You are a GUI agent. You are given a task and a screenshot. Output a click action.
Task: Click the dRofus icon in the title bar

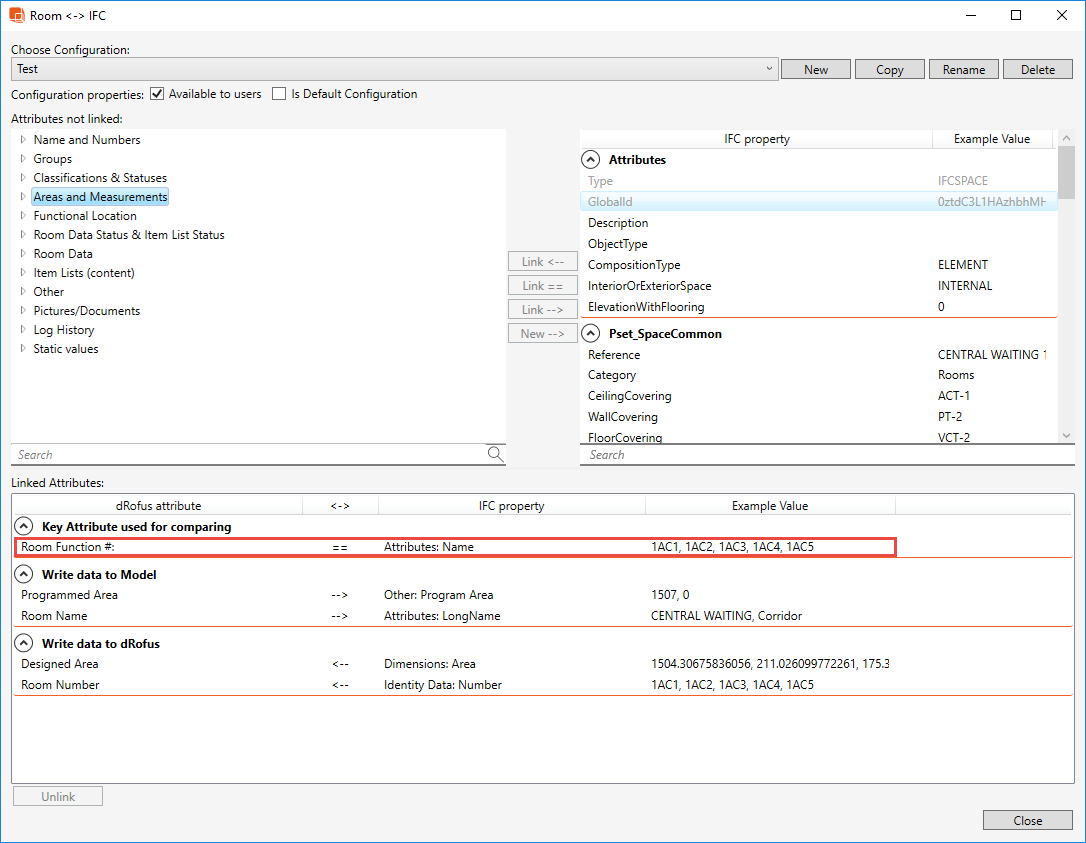[x=17, y=15]
